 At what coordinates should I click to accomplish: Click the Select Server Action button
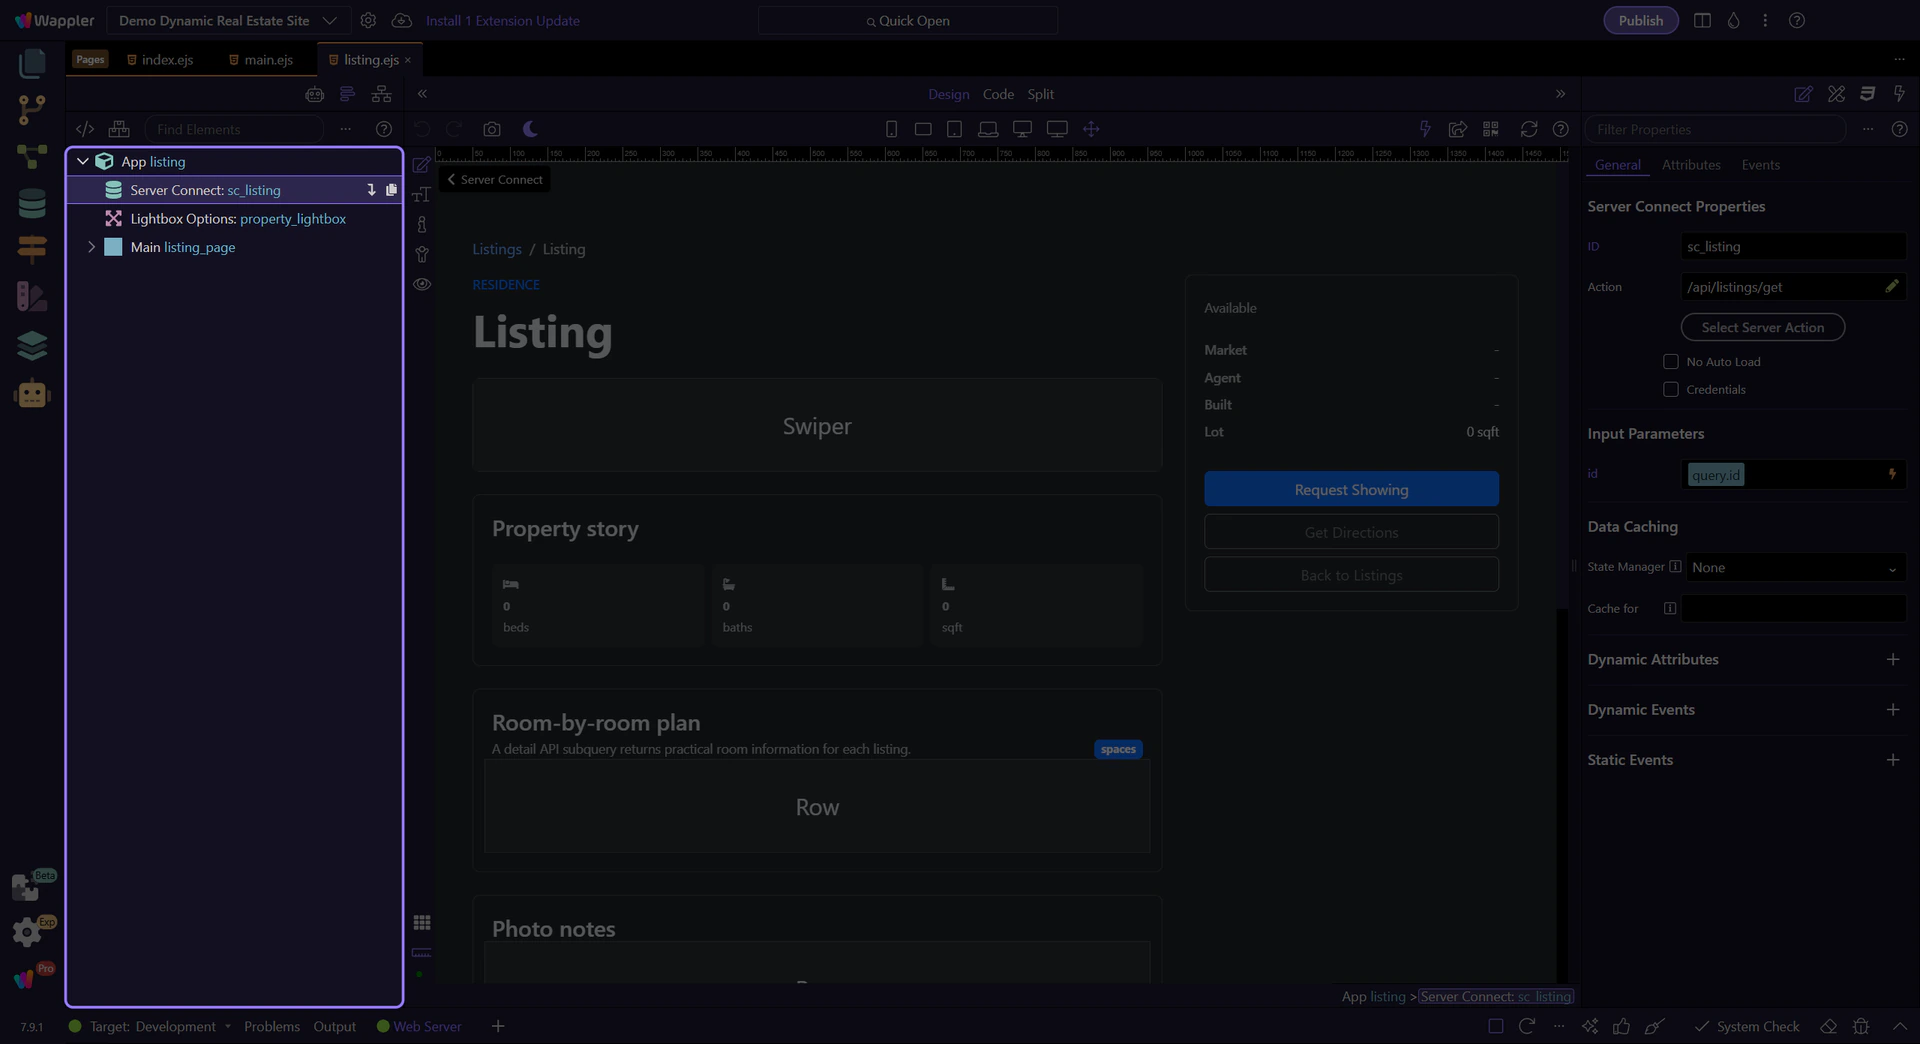[x=1762, y=328]
